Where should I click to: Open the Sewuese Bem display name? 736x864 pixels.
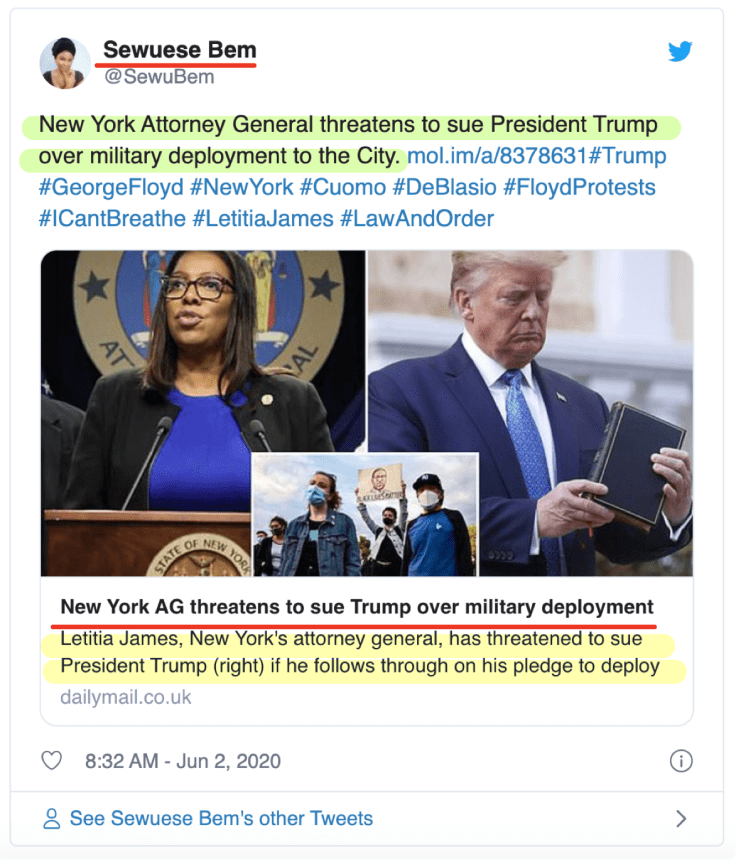[180, 50]
